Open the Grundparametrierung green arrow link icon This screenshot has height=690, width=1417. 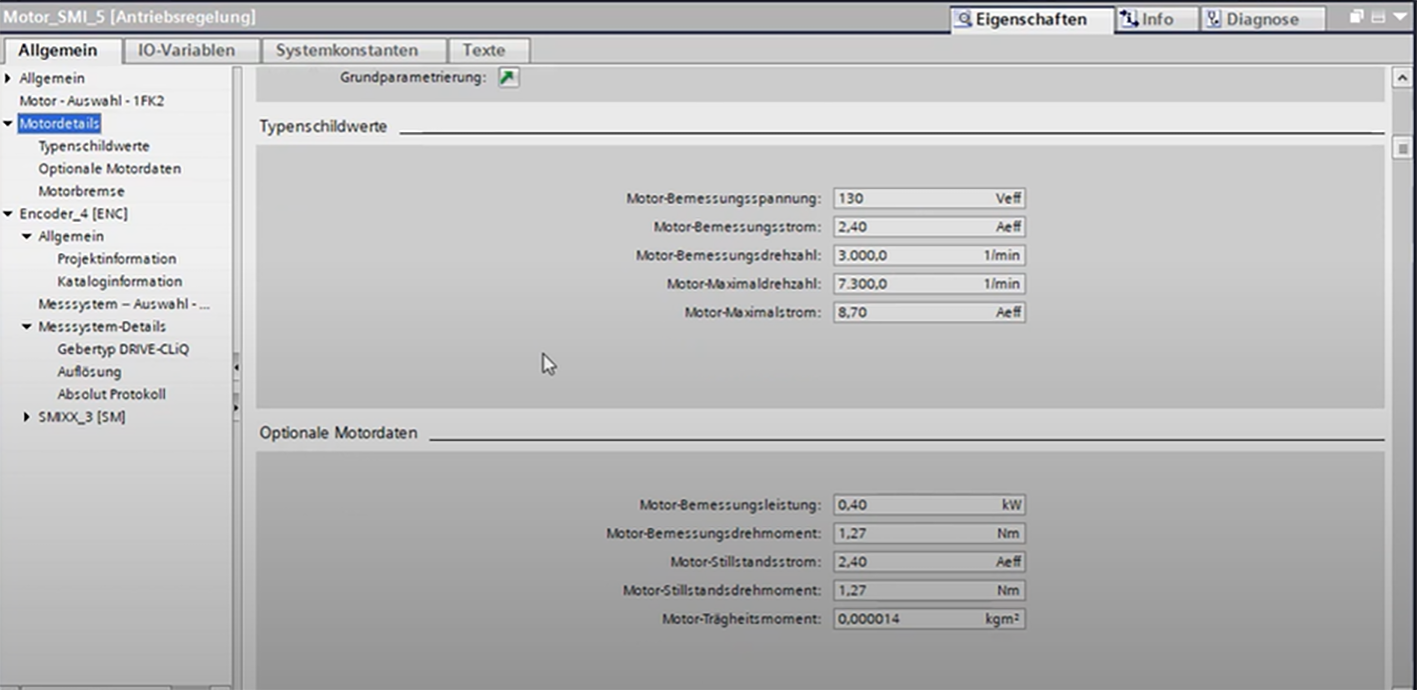coord(509,78)
